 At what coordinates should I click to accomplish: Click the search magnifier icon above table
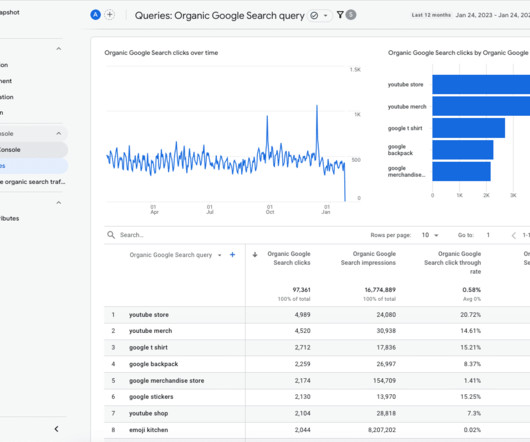[x=111, y=235]
